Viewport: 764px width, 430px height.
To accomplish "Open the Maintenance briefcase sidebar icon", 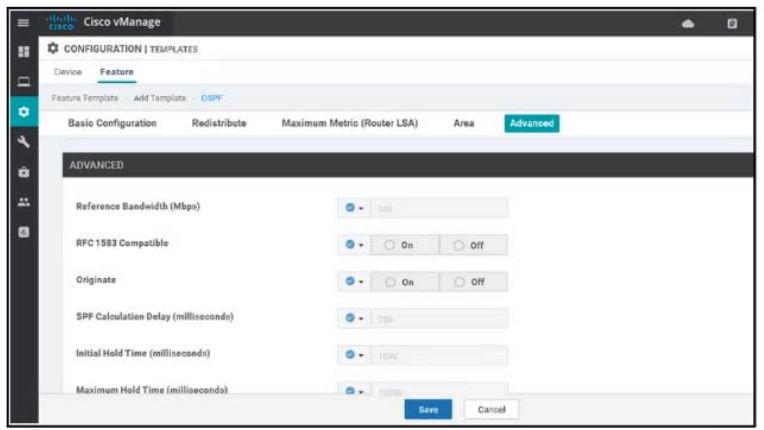I will pos(23,172).
